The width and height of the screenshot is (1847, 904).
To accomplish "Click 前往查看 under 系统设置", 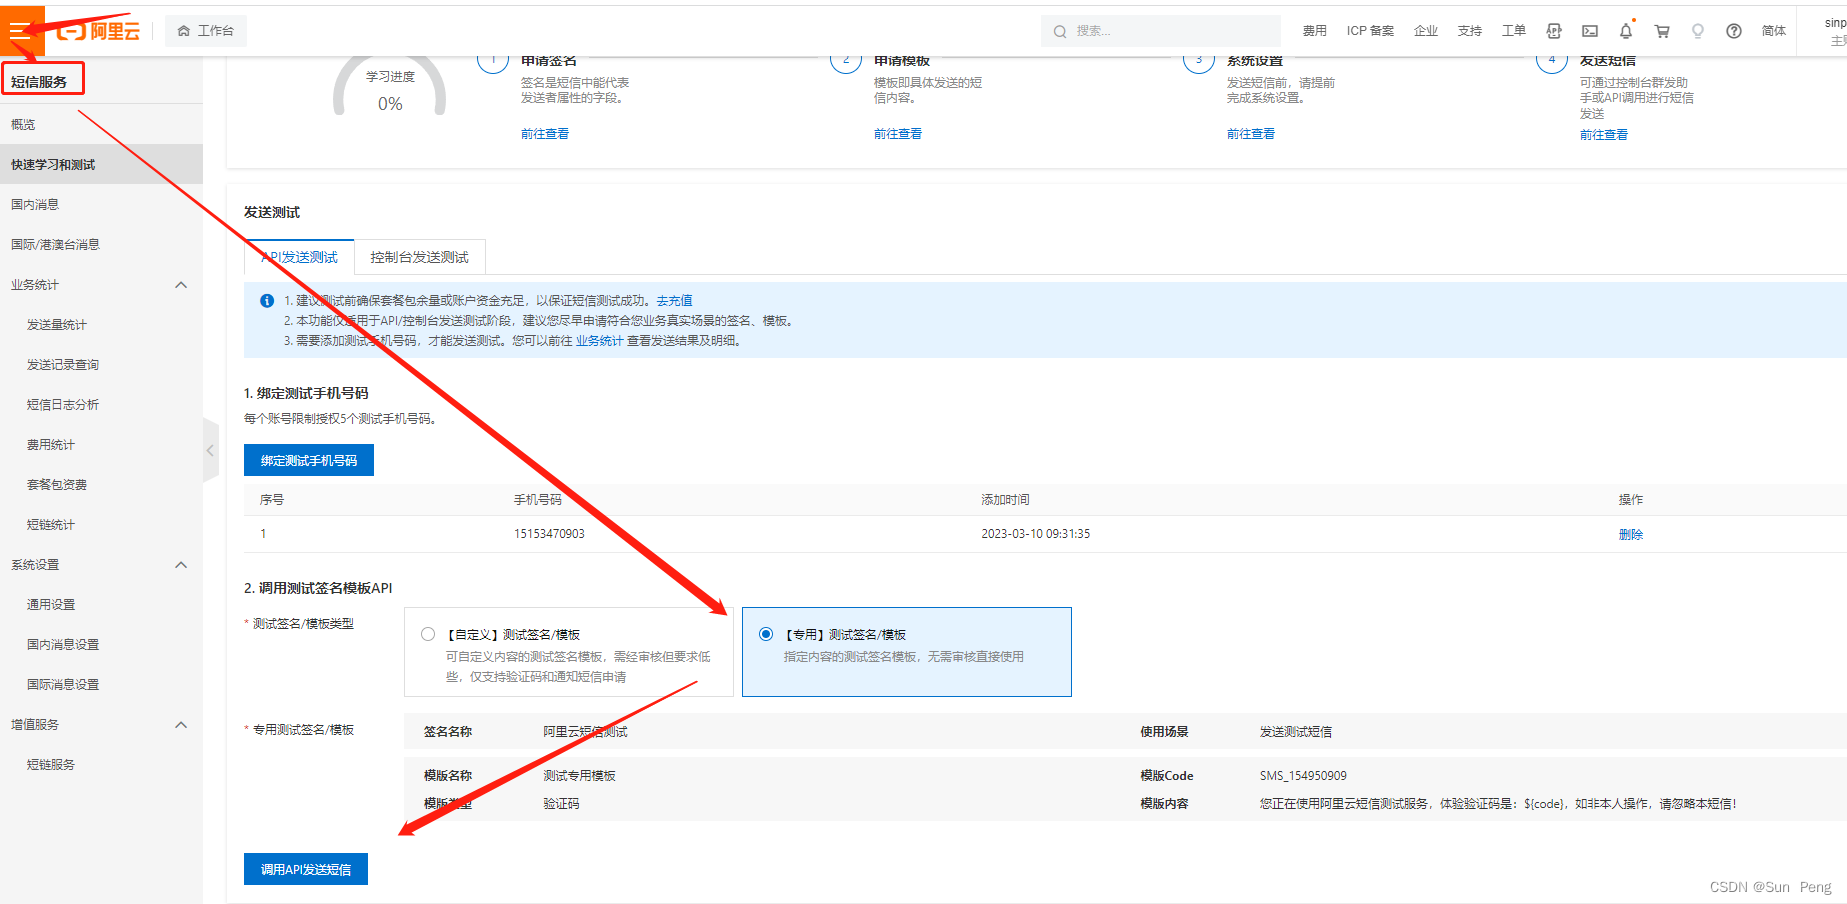I will tap(1251, 134).
